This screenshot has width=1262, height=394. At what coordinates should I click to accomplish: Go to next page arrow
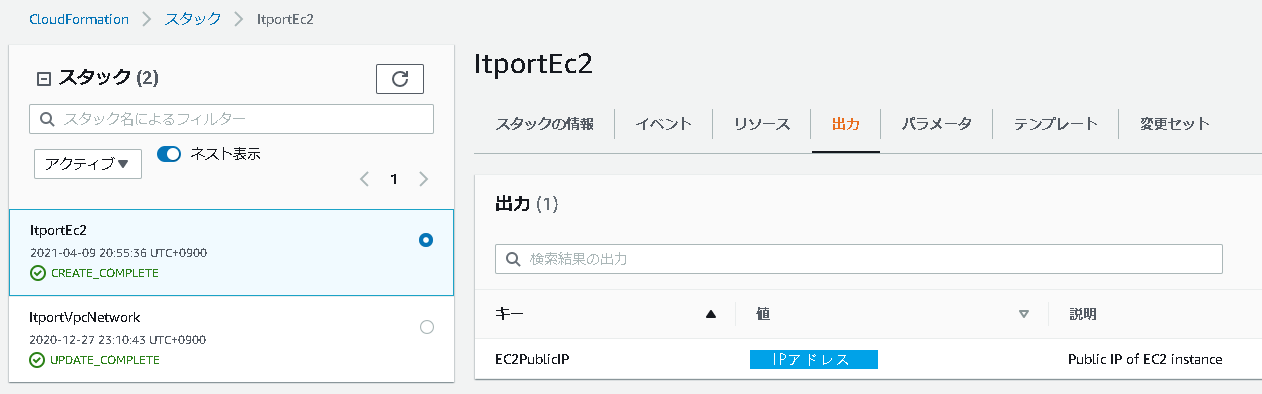(x=424, y=179)
